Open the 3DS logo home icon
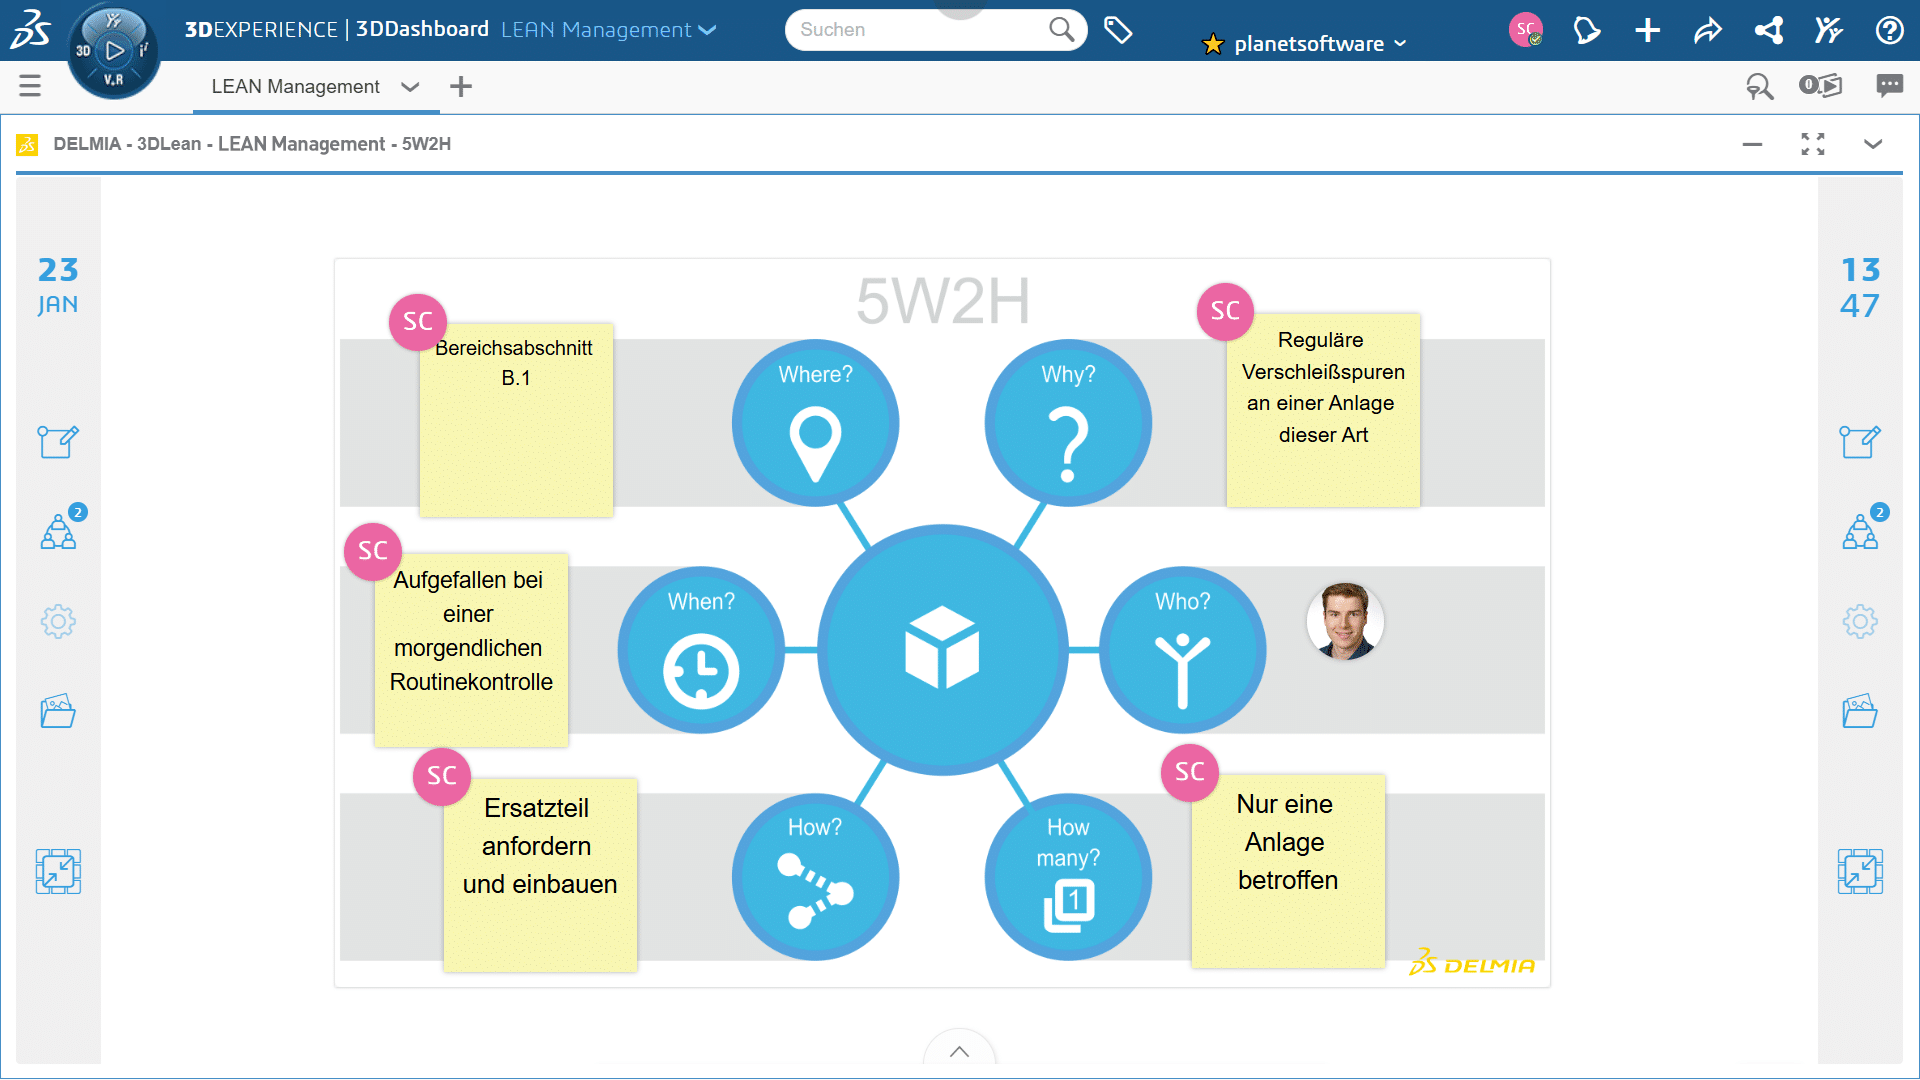The image size is (1920, 1080). (31, 29)
